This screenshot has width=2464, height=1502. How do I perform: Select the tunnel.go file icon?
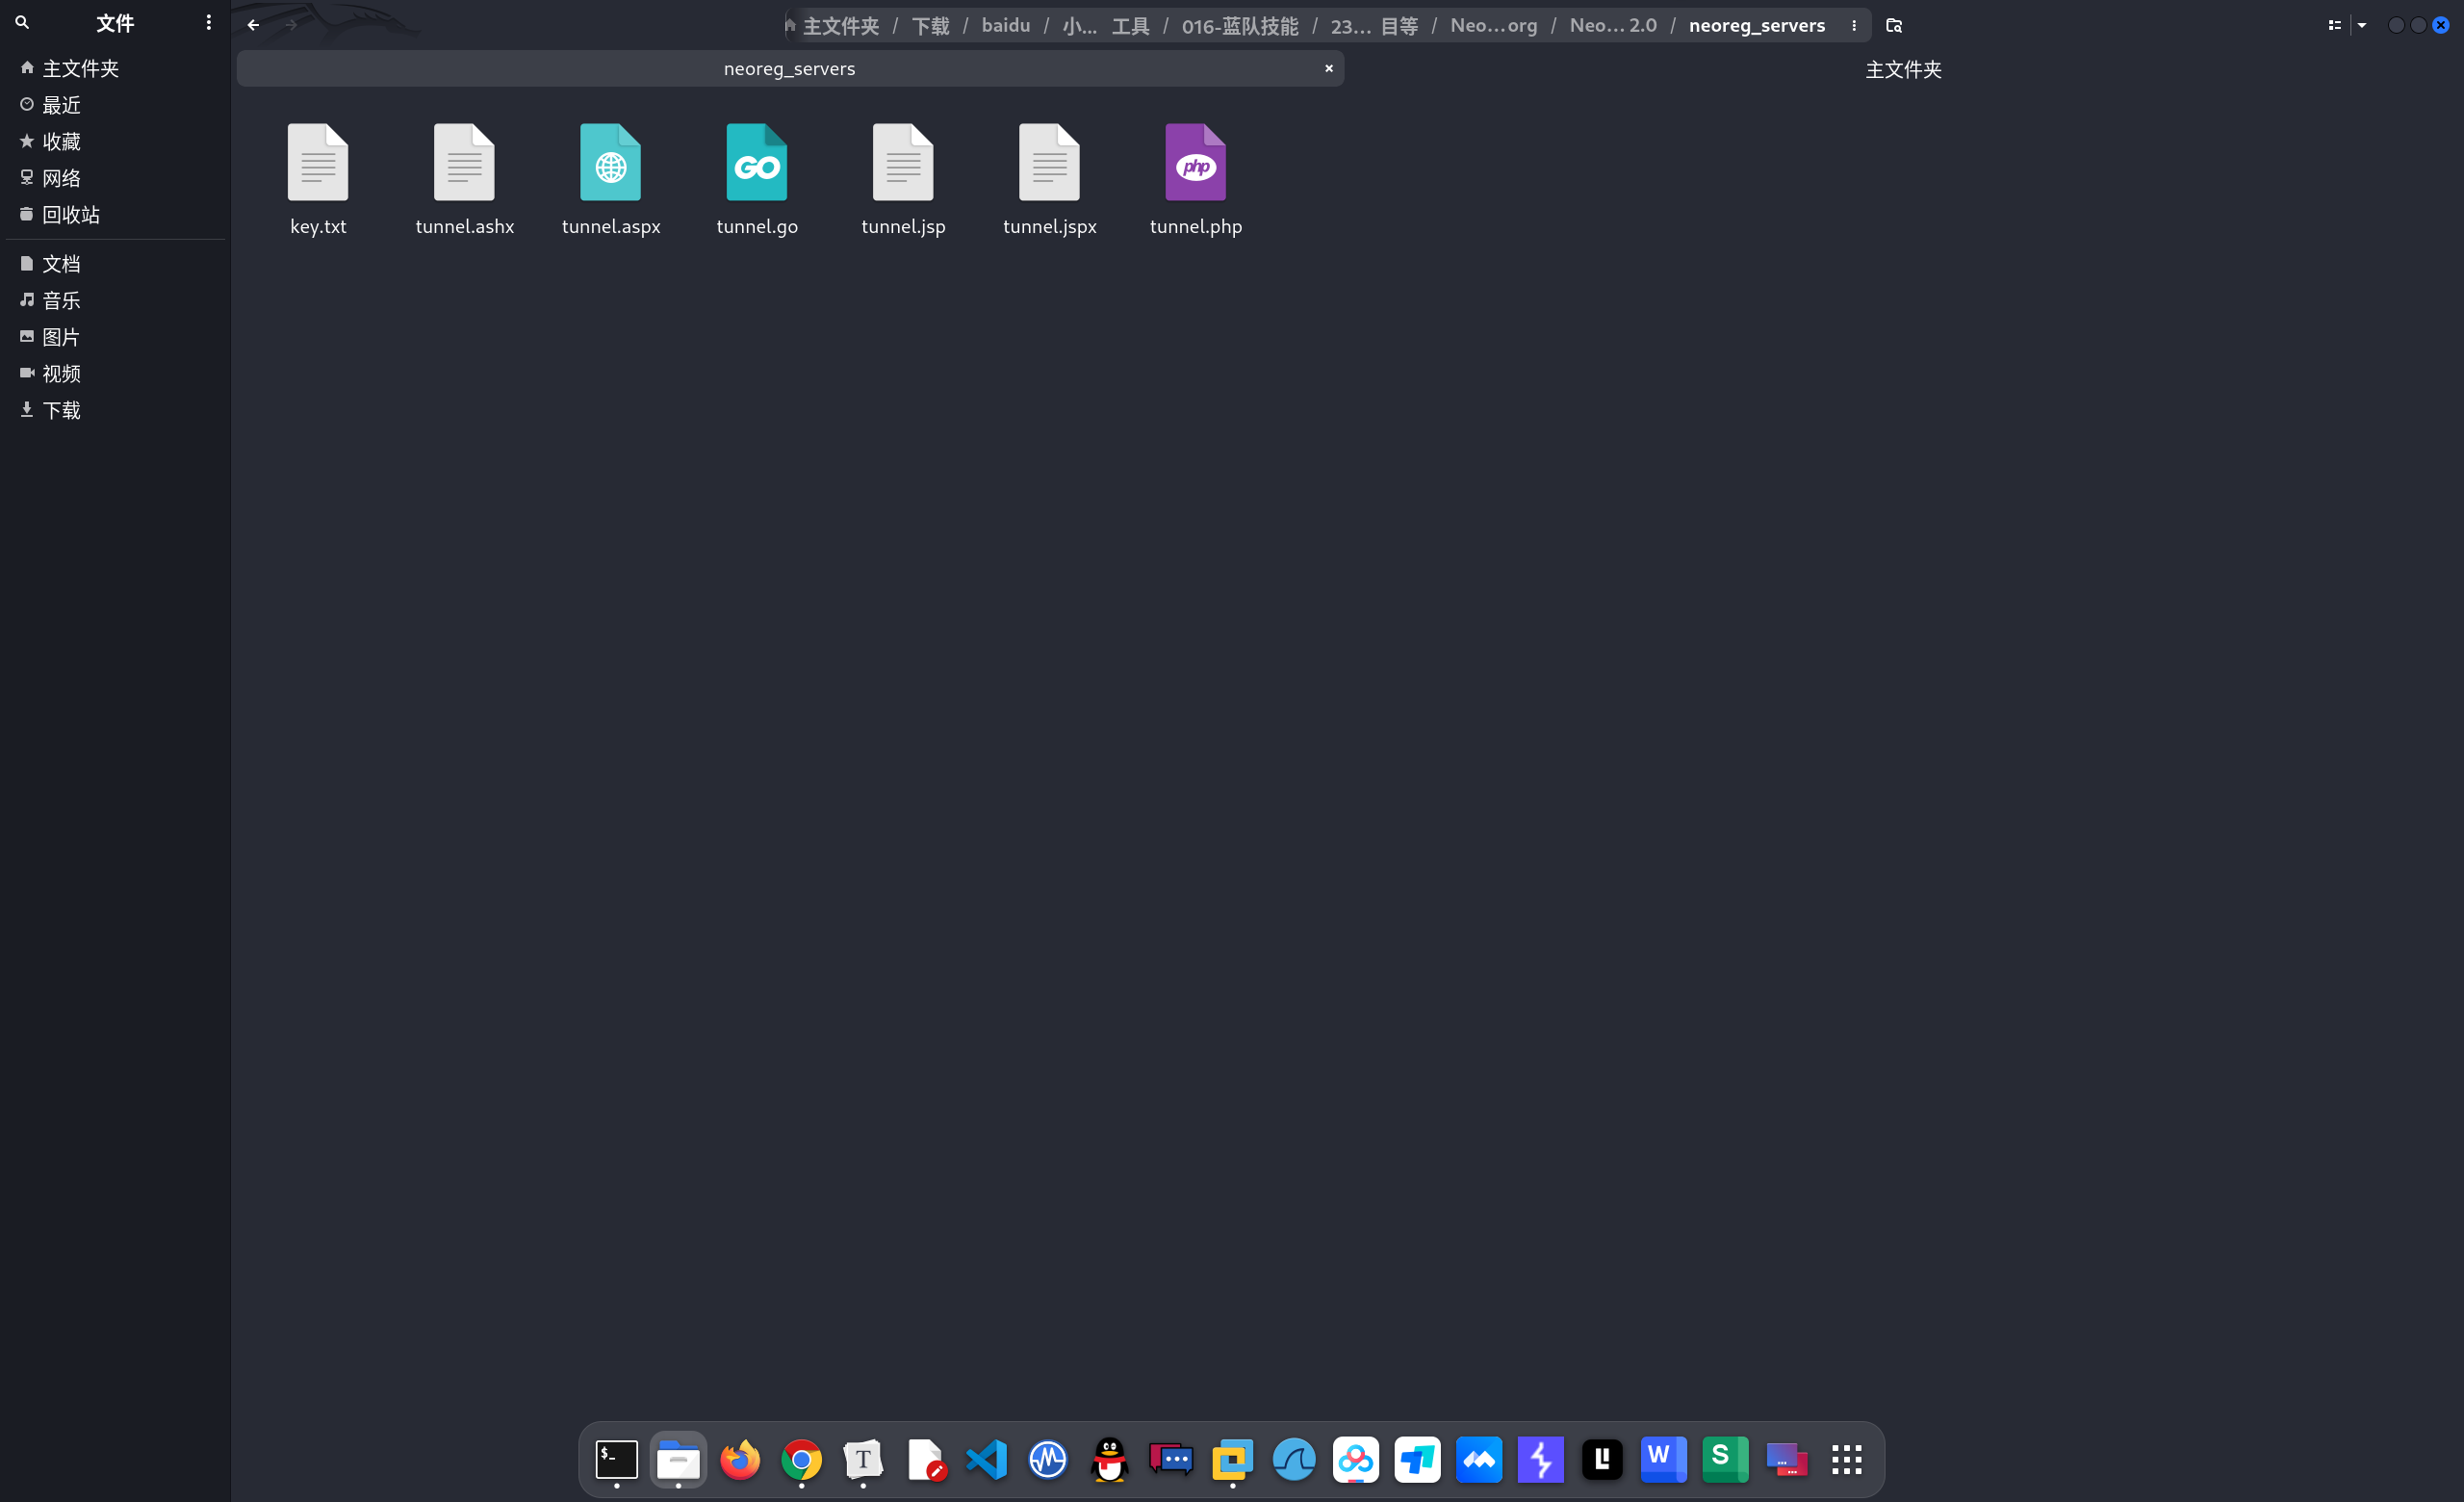757,163
